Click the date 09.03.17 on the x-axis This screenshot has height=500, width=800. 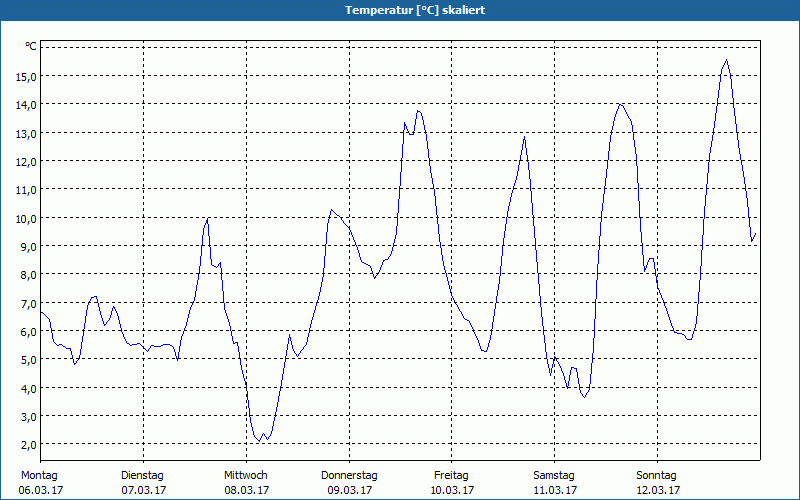(349, 490)
